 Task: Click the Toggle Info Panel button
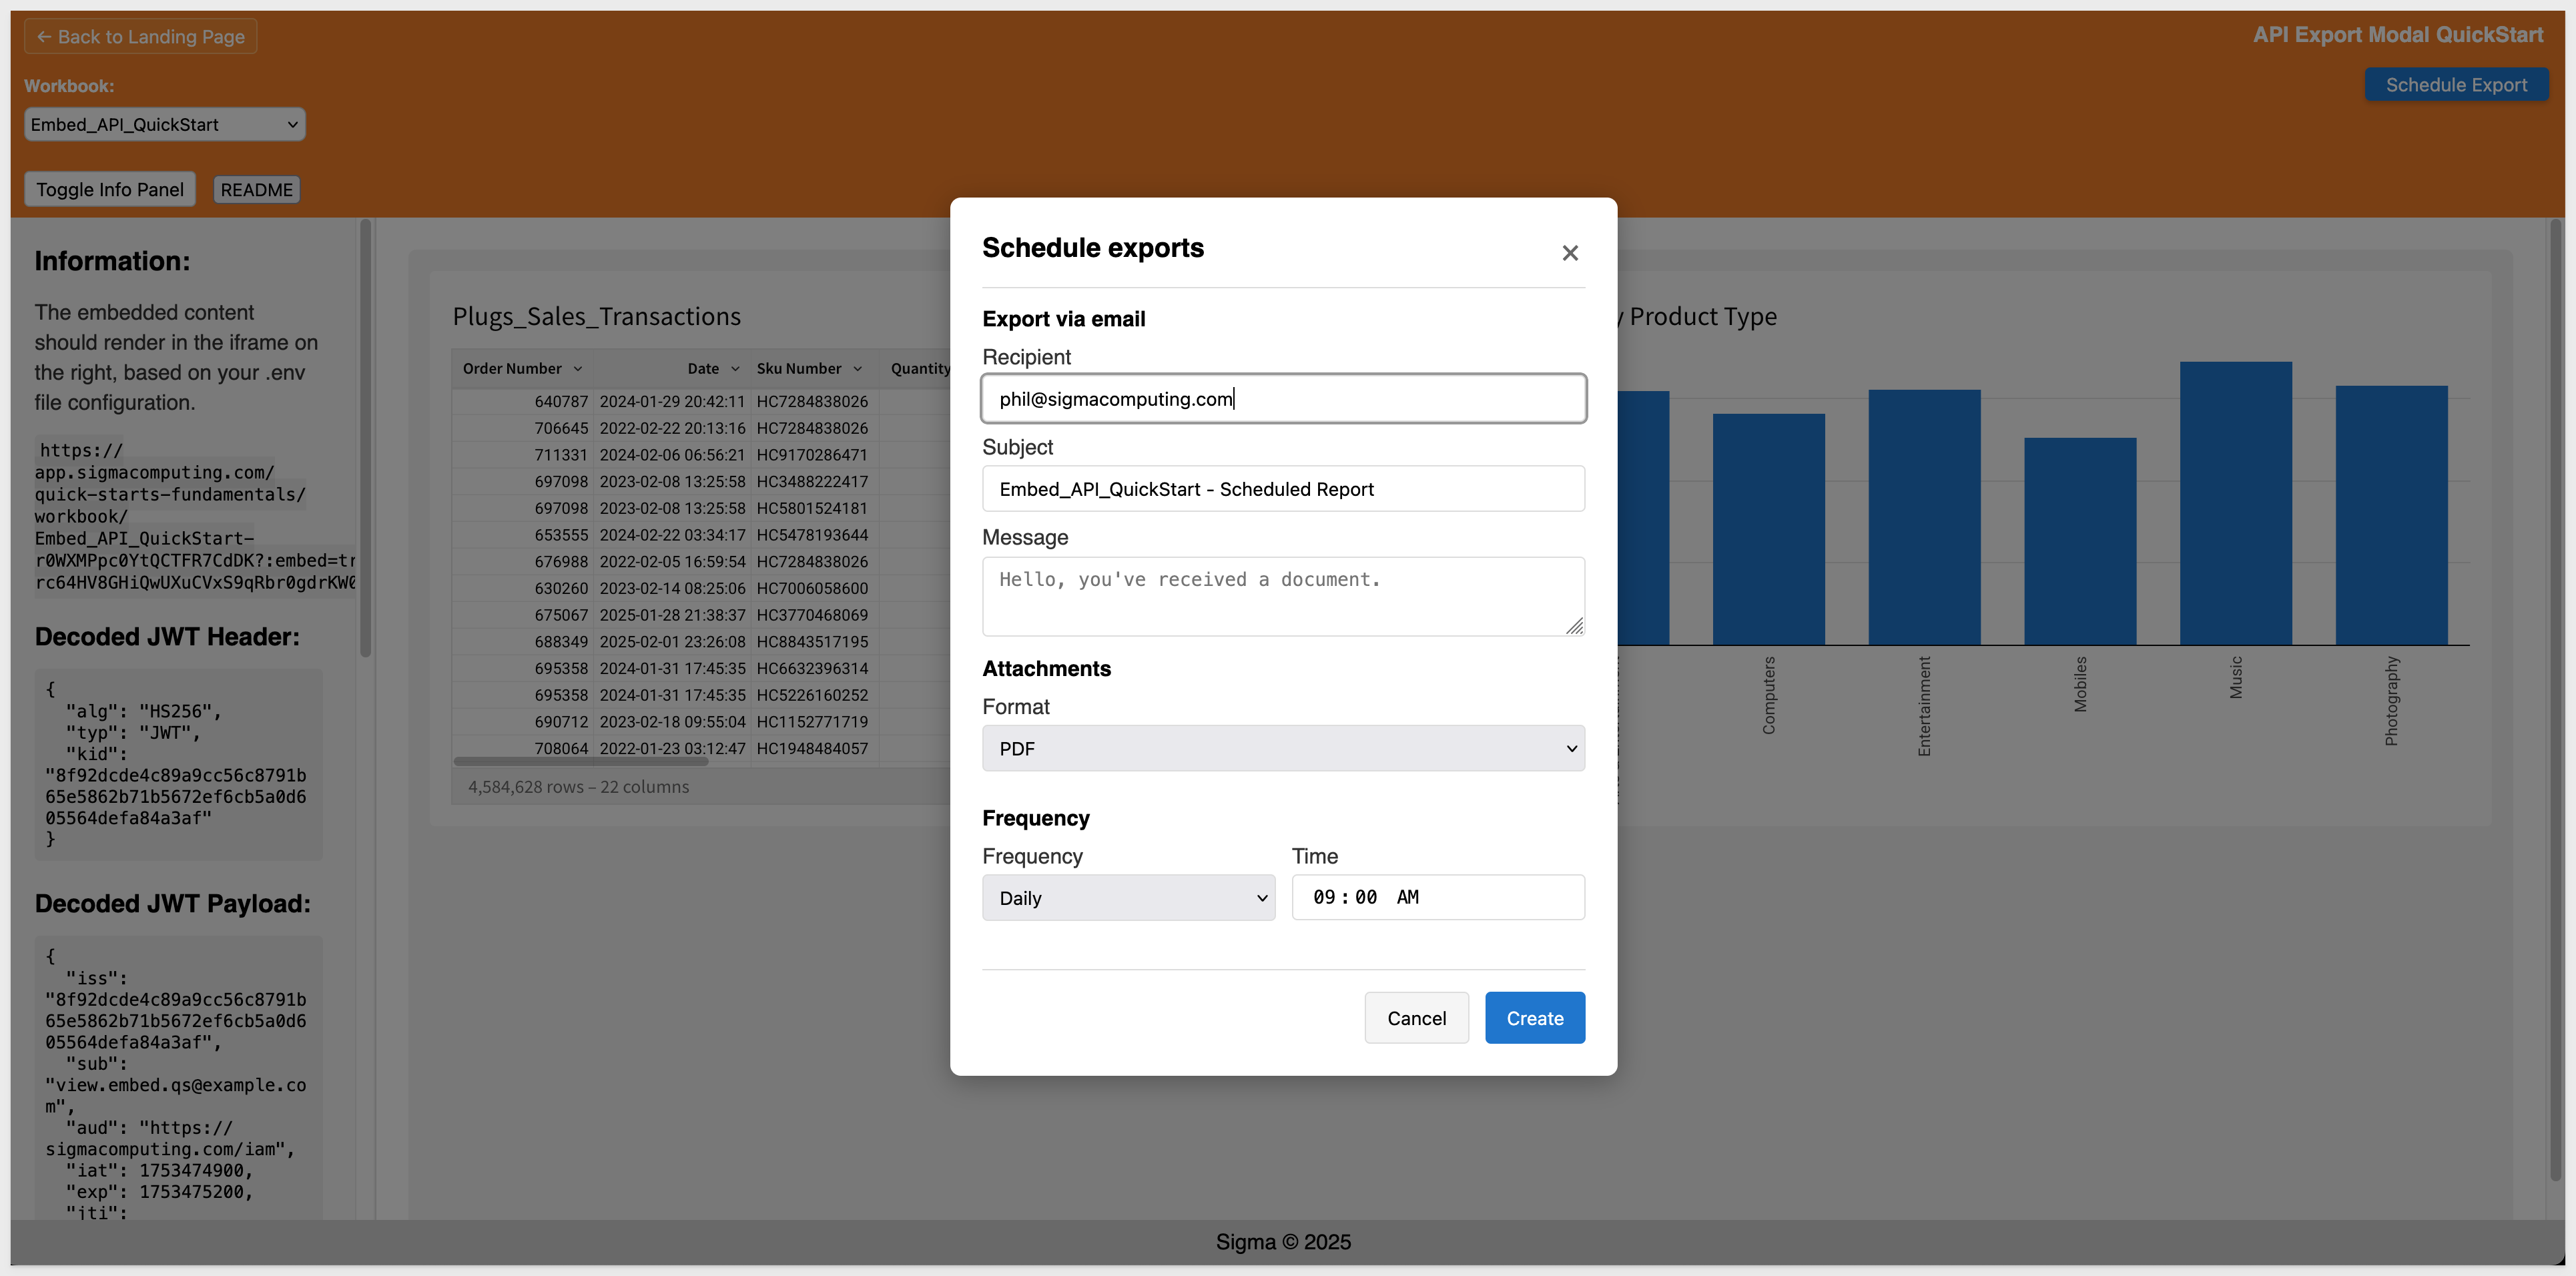pos(110,190)
